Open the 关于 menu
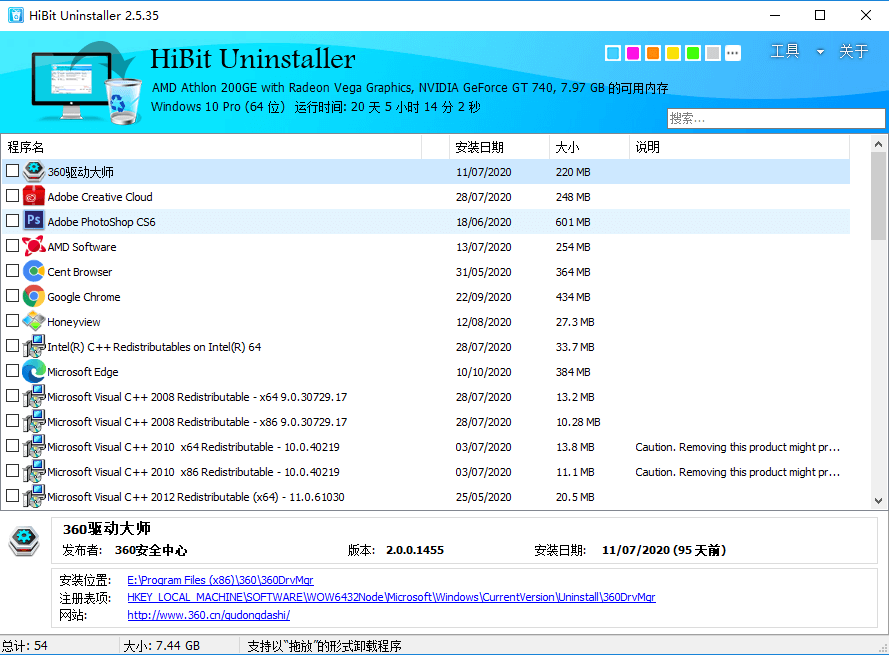Image resolution: width=889 pixels, height=655 pixels. (853, 51)
